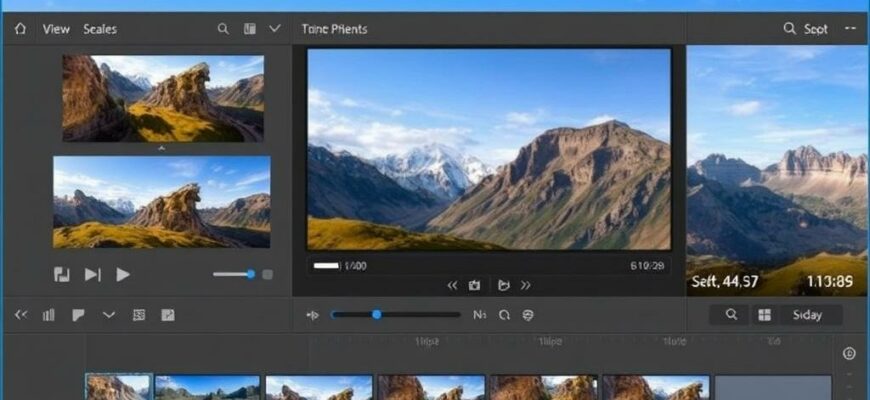Click the globe icon right of loop
This screenshot has height=400, width=870.
pyautogui.click(x=528, y=315)
